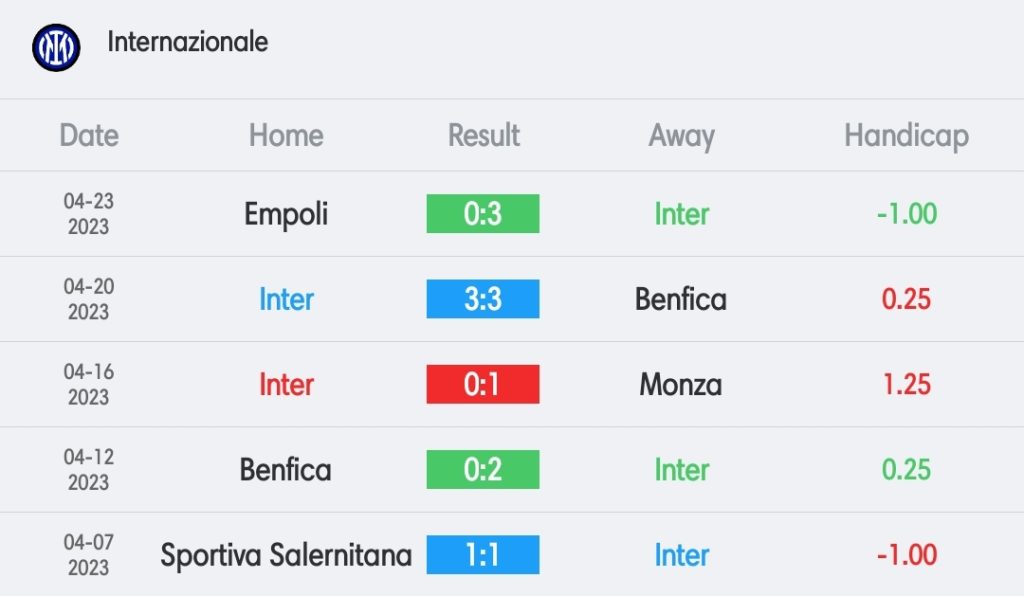This screenshot has height=596, width=1024.
Task: Click the red Inter home name
Action: [x=286, y=384]
